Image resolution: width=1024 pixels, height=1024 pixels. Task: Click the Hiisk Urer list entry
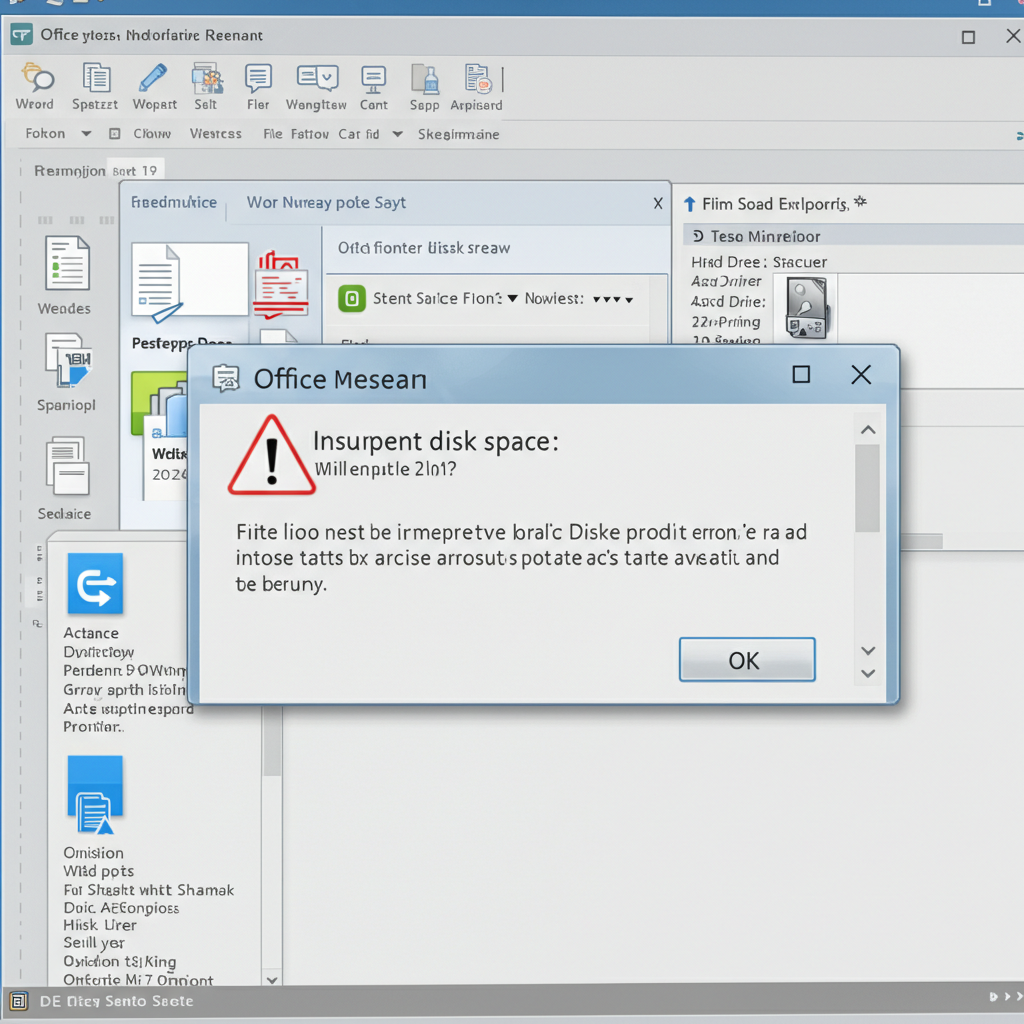[x=100, y=925]
